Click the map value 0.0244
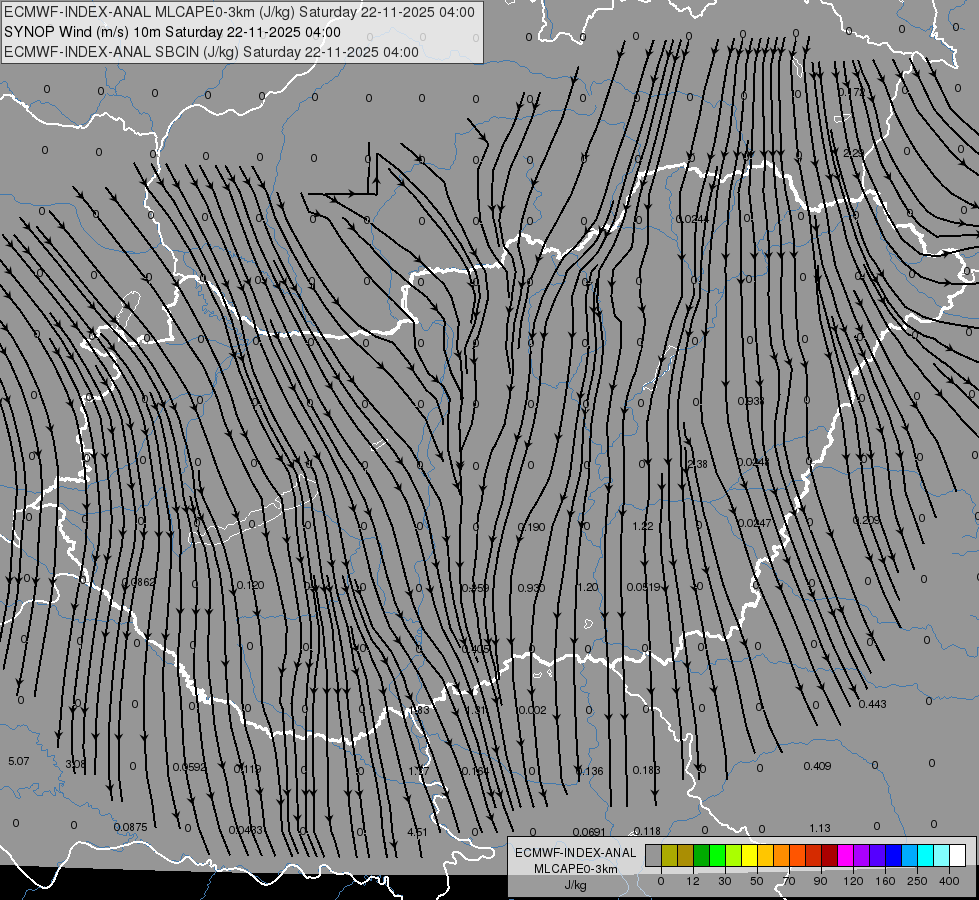 [692, 219]
